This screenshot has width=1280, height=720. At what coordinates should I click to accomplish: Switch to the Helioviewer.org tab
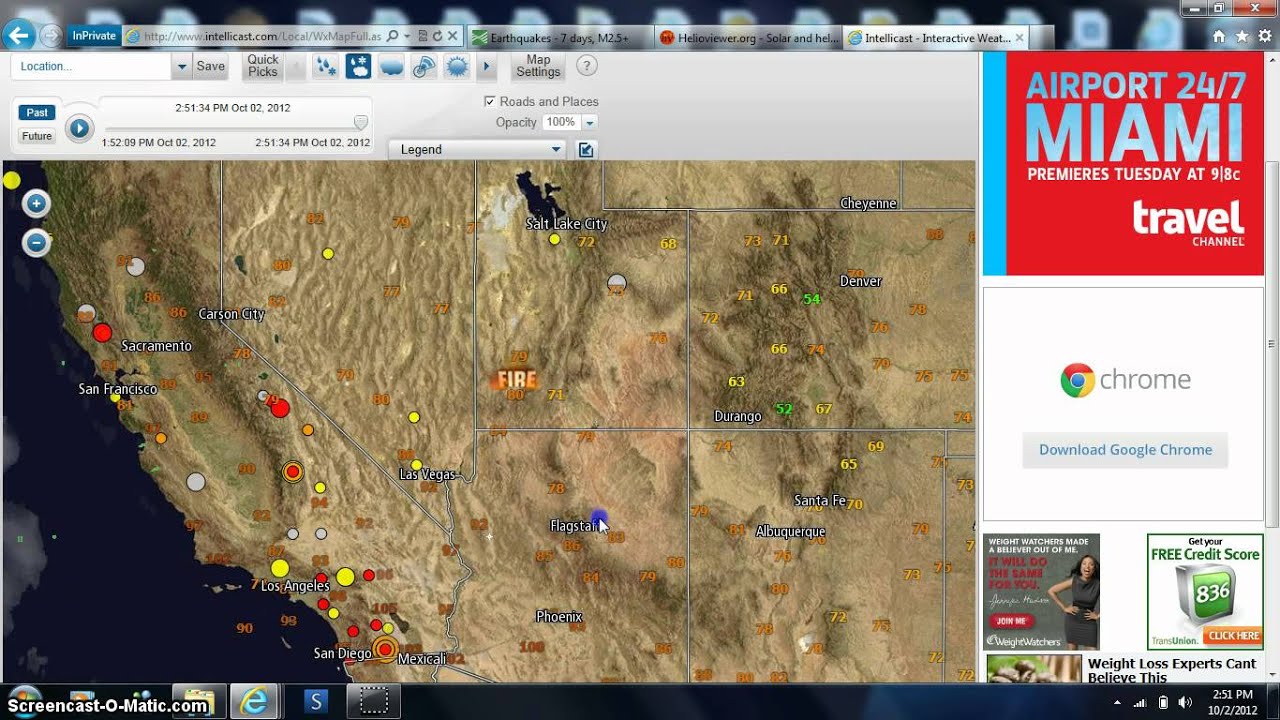pos(748,38)
